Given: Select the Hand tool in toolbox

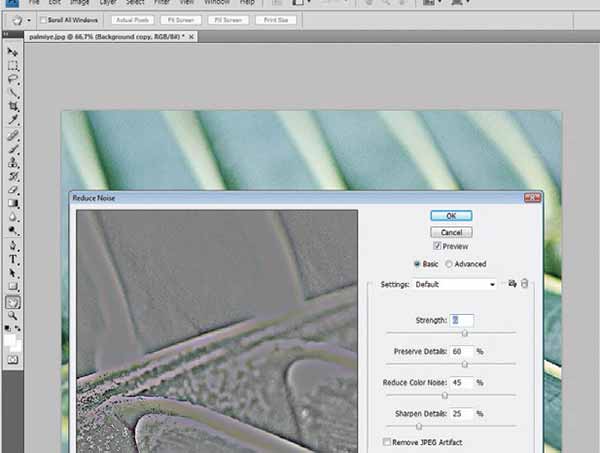Looking at the screenshot, I should point(13,303).
